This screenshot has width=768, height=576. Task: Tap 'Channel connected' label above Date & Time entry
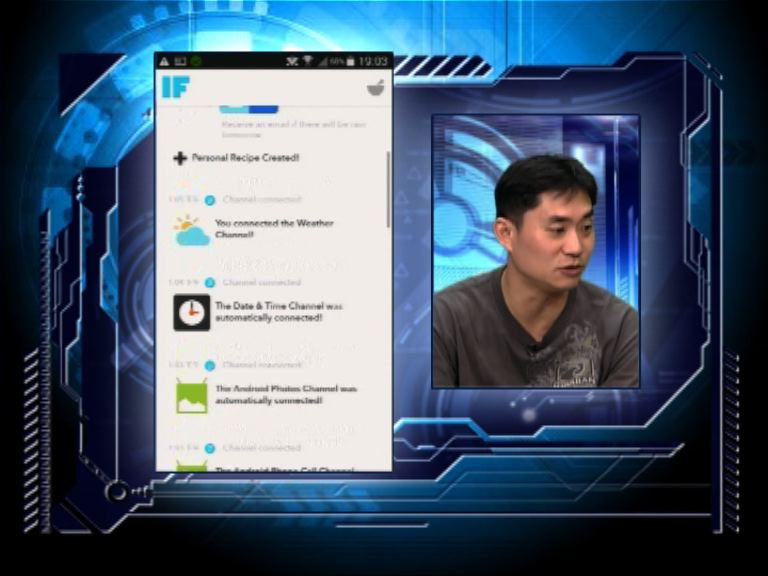click(262, 283)
